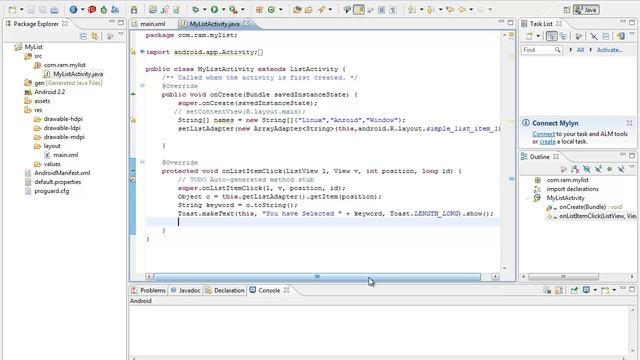
Task: Switch to the Problems tab
Action: pos(149,290)
